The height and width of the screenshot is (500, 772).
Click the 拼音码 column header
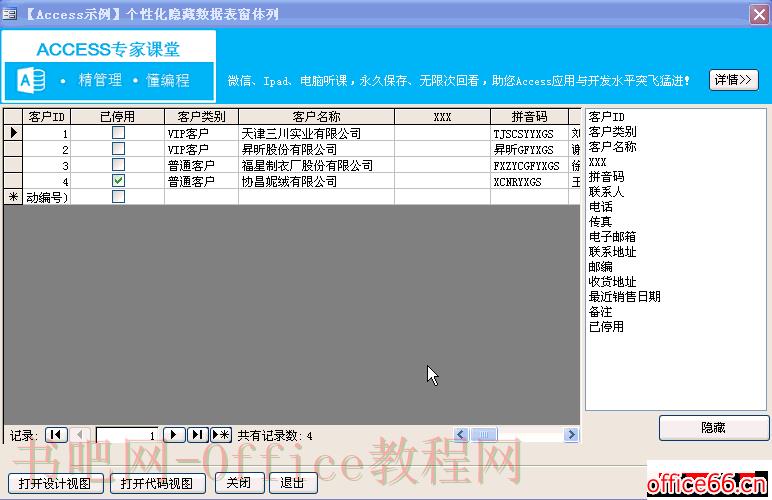tap(529, 117)
